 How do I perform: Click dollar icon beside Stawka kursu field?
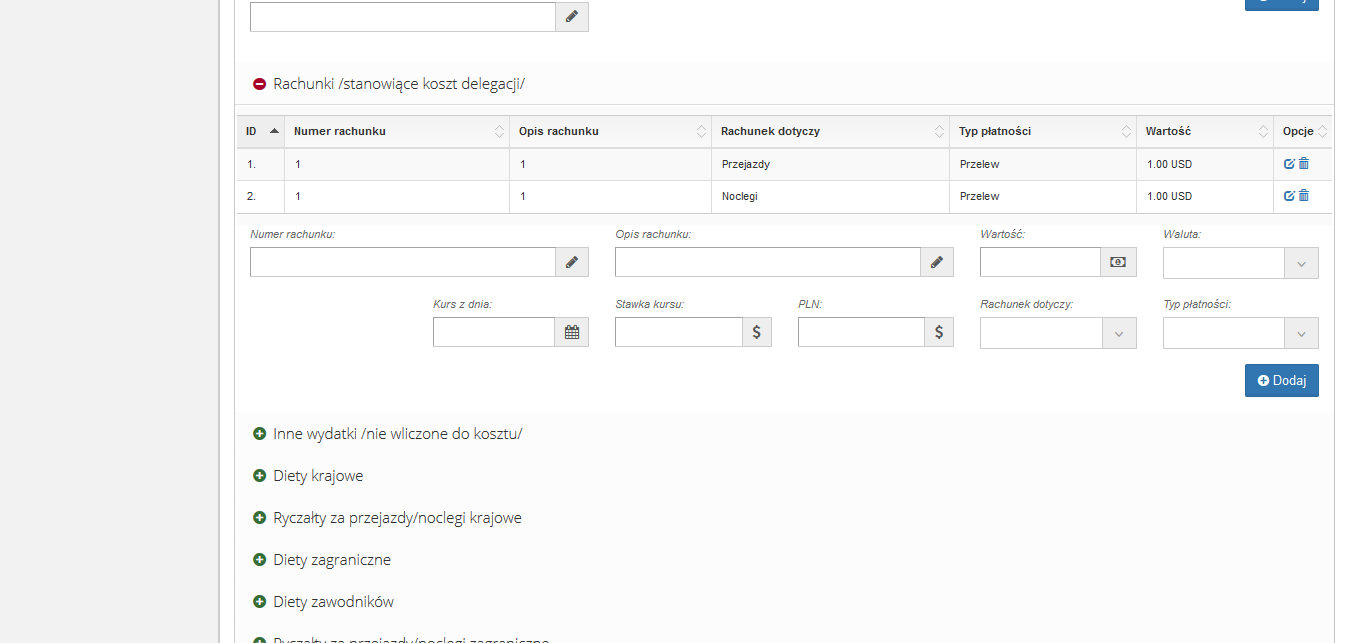click(756, 332)
